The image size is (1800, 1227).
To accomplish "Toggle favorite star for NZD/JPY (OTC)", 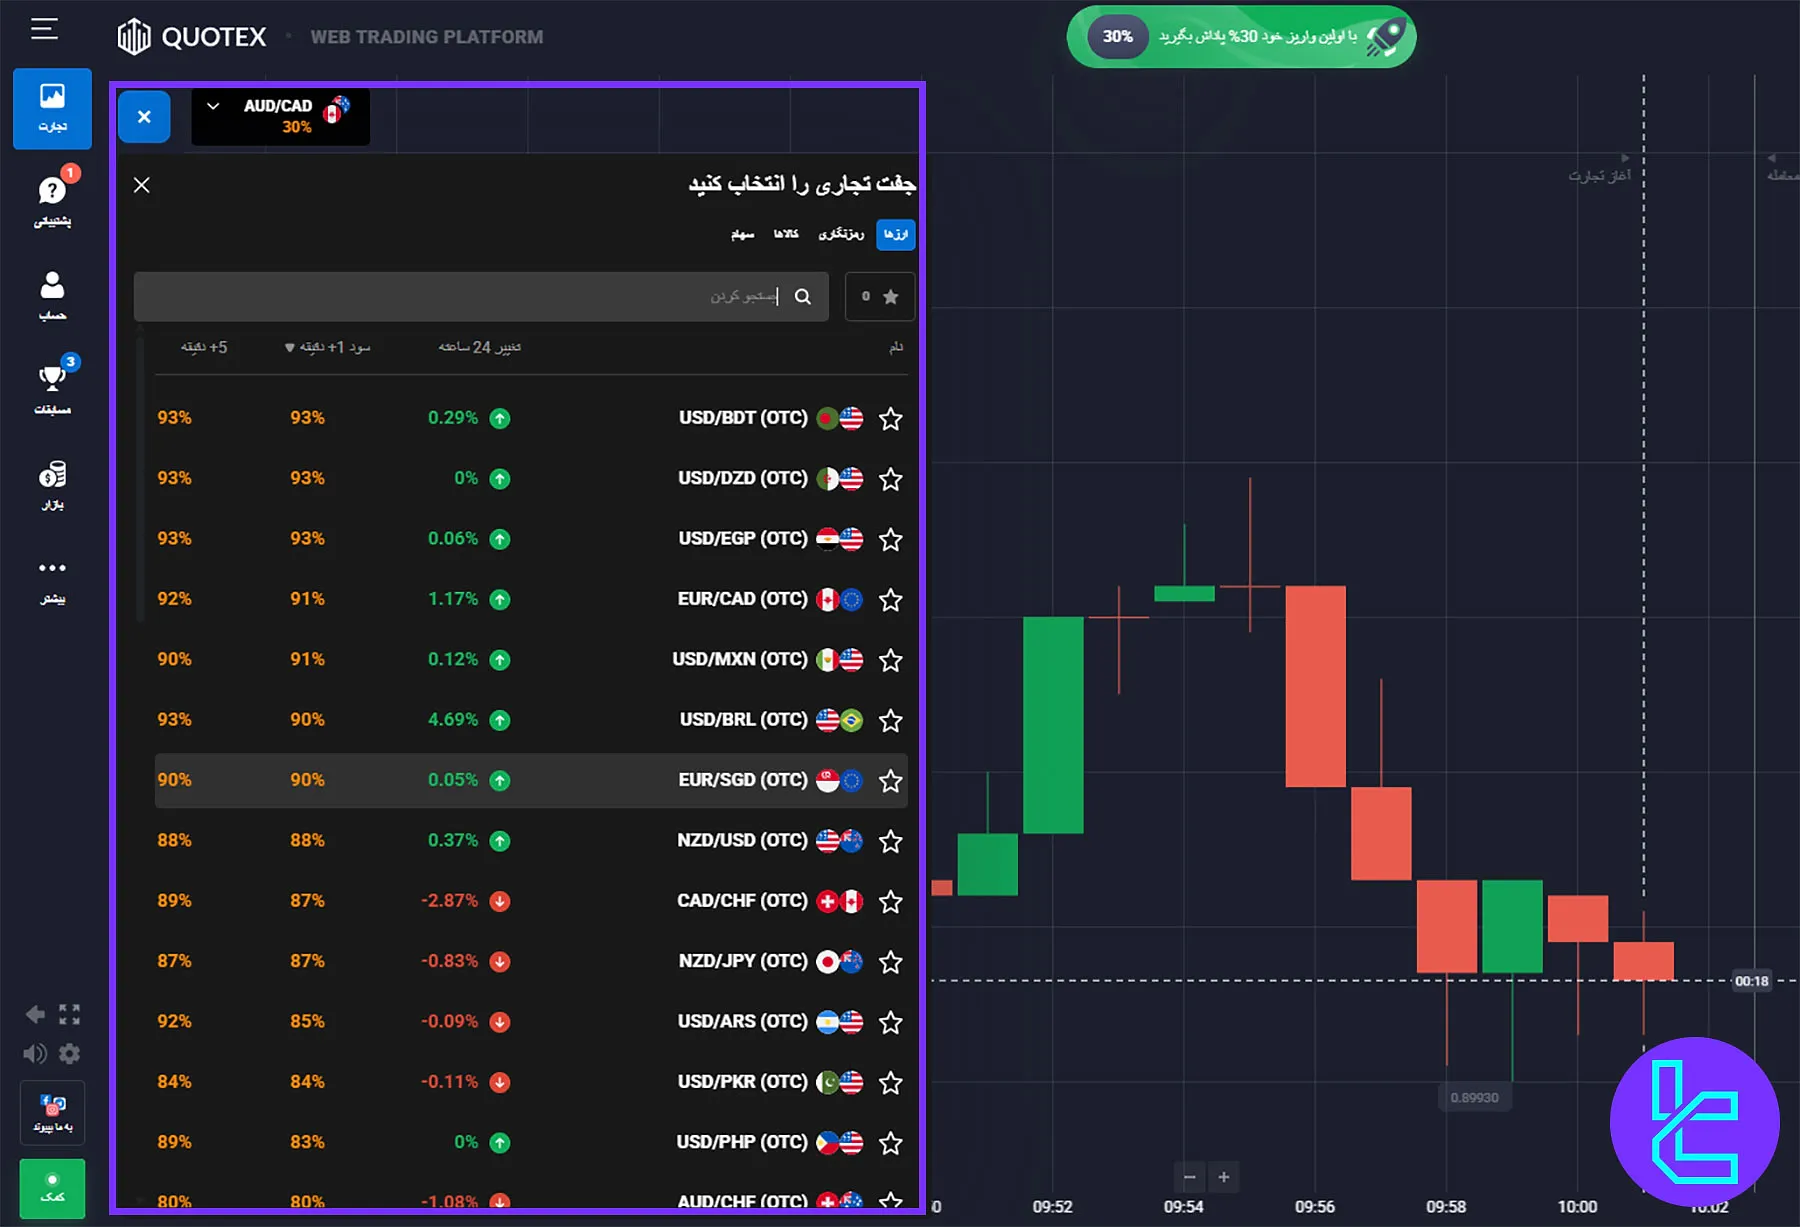I will tap(890, 962).
